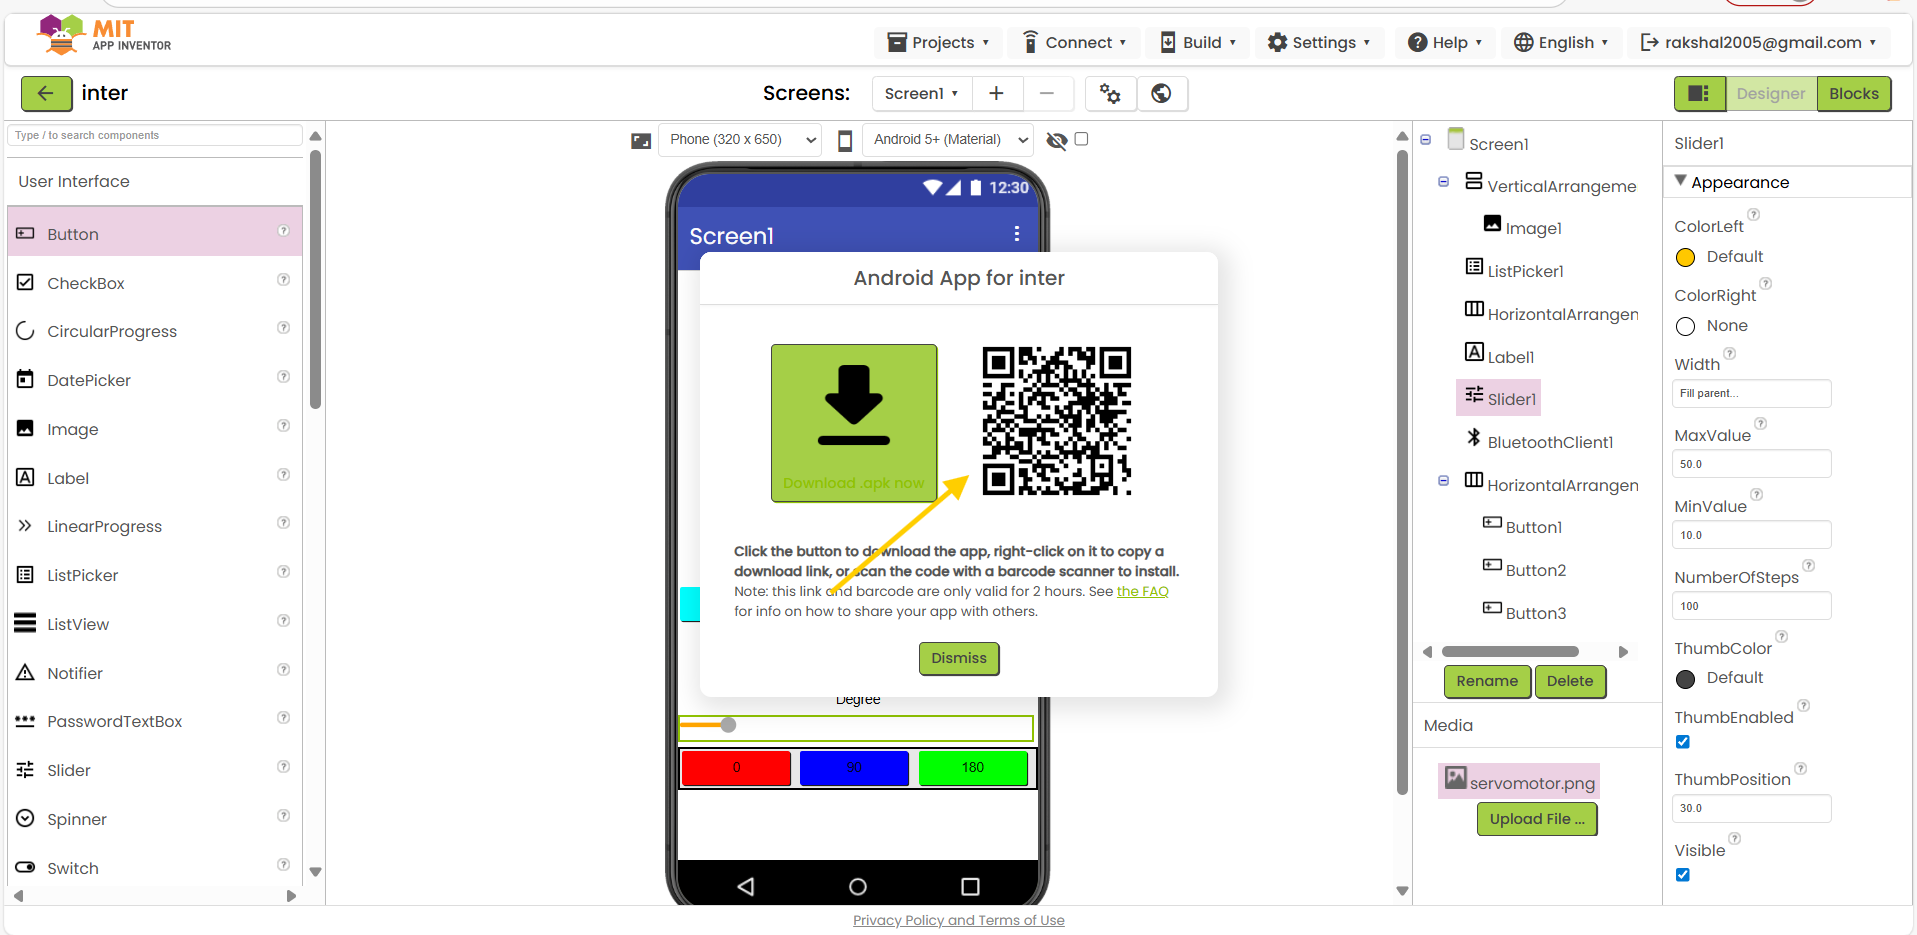Collapse the Screen1 tree node
1917x935 pixels.
[1425, 140]
